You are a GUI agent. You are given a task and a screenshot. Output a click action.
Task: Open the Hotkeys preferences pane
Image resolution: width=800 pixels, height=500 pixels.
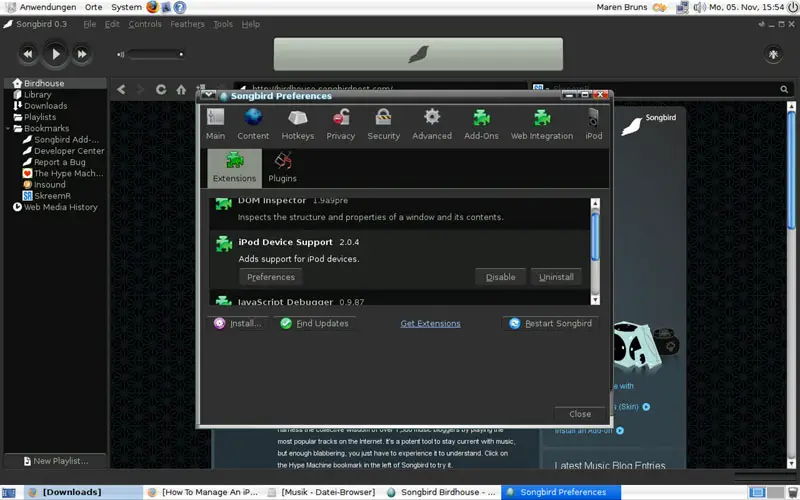298,124
